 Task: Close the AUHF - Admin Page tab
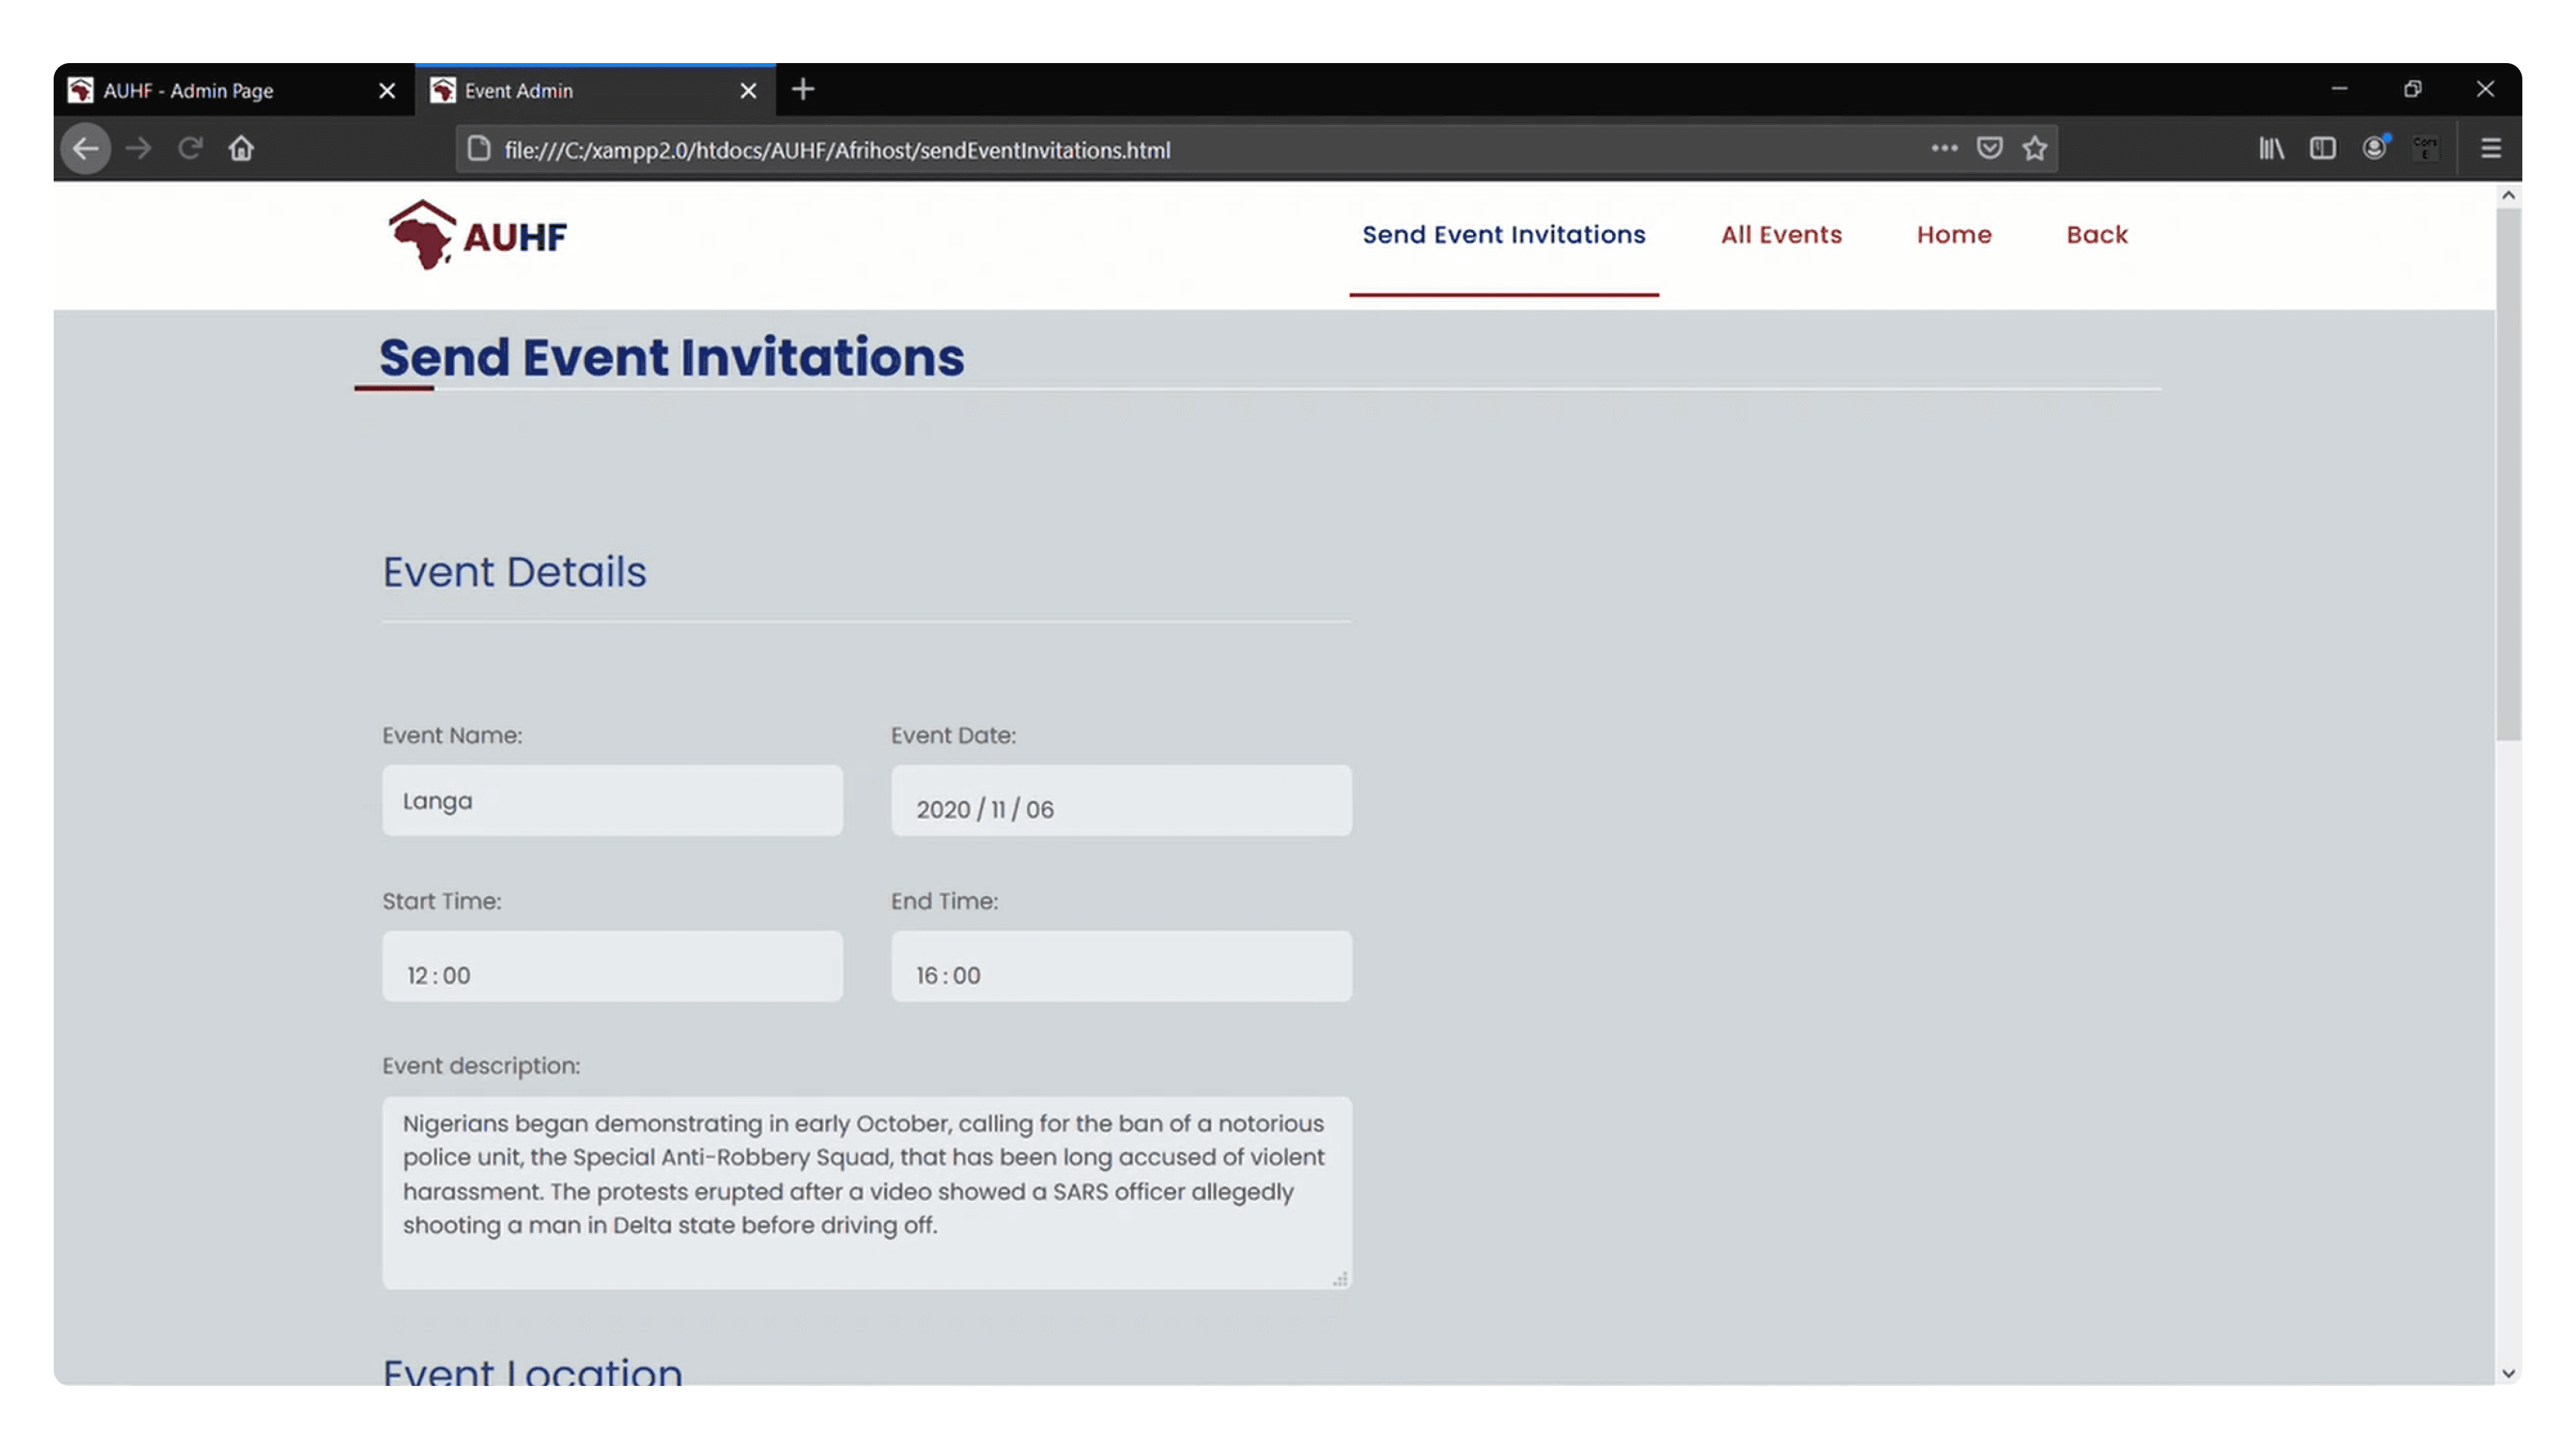coord(387,91)
